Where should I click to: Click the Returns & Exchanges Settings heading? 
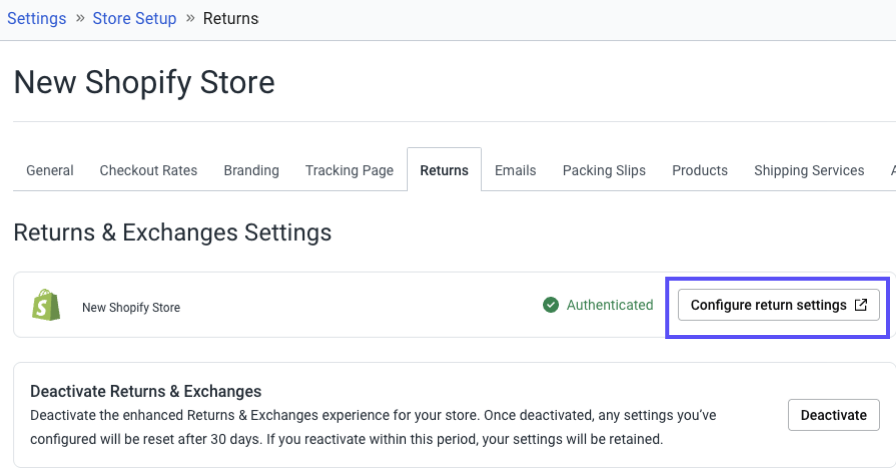pos(173,233)
